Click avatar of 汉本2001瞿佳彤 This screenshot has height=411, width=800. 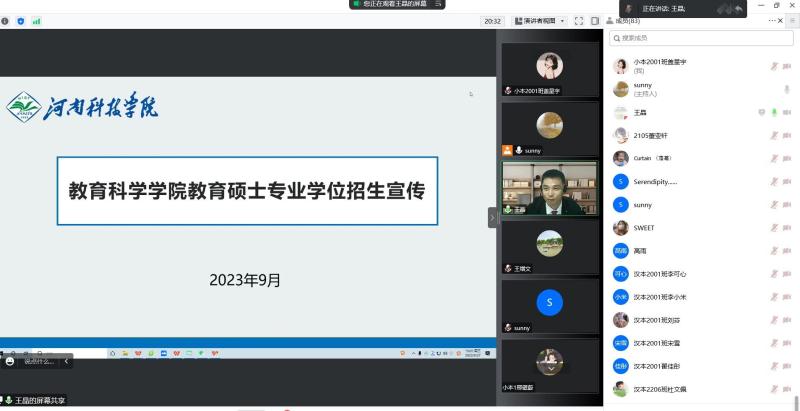tap(620, 366)
